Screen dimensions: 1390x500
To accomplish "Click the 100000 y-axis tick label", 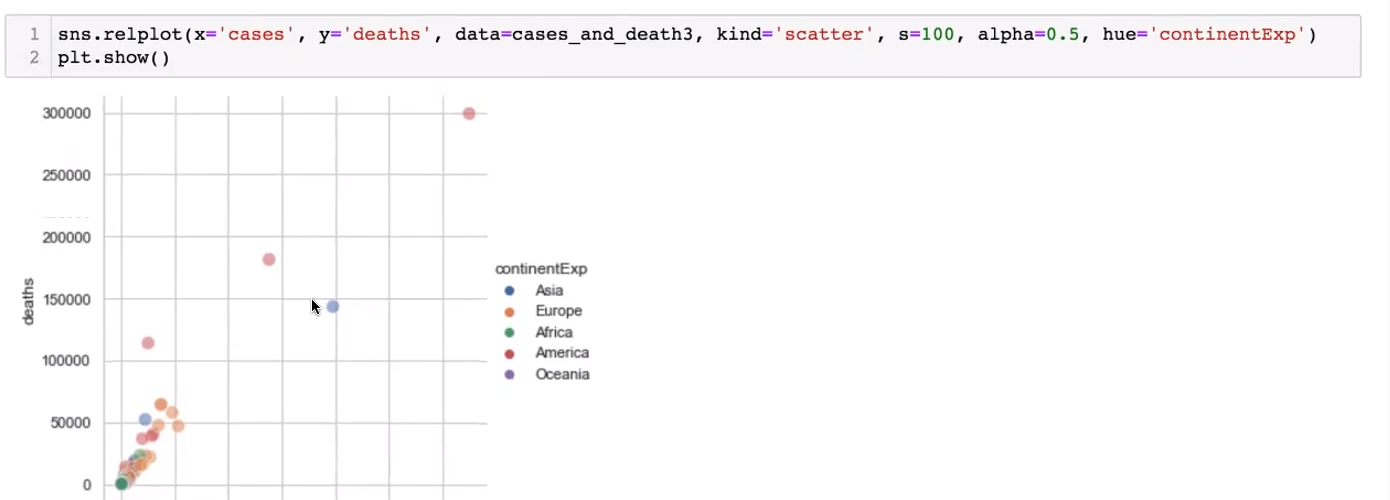I will pos(67,361).
